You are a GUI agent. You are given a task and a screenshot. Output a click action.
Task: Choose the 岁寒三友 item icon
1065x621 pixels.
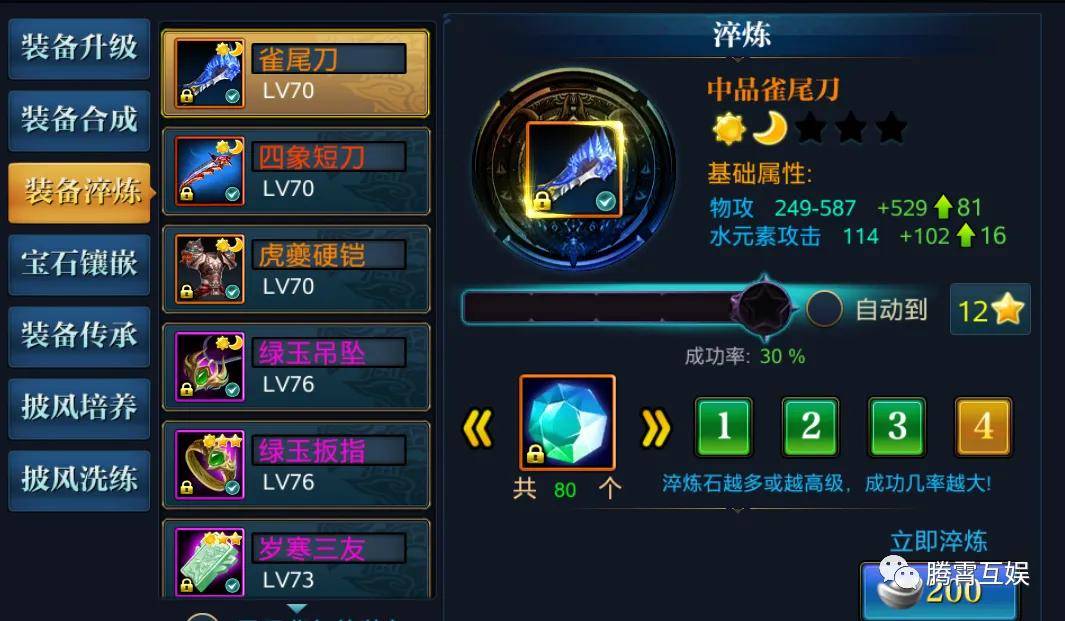(x=210, y=562)
